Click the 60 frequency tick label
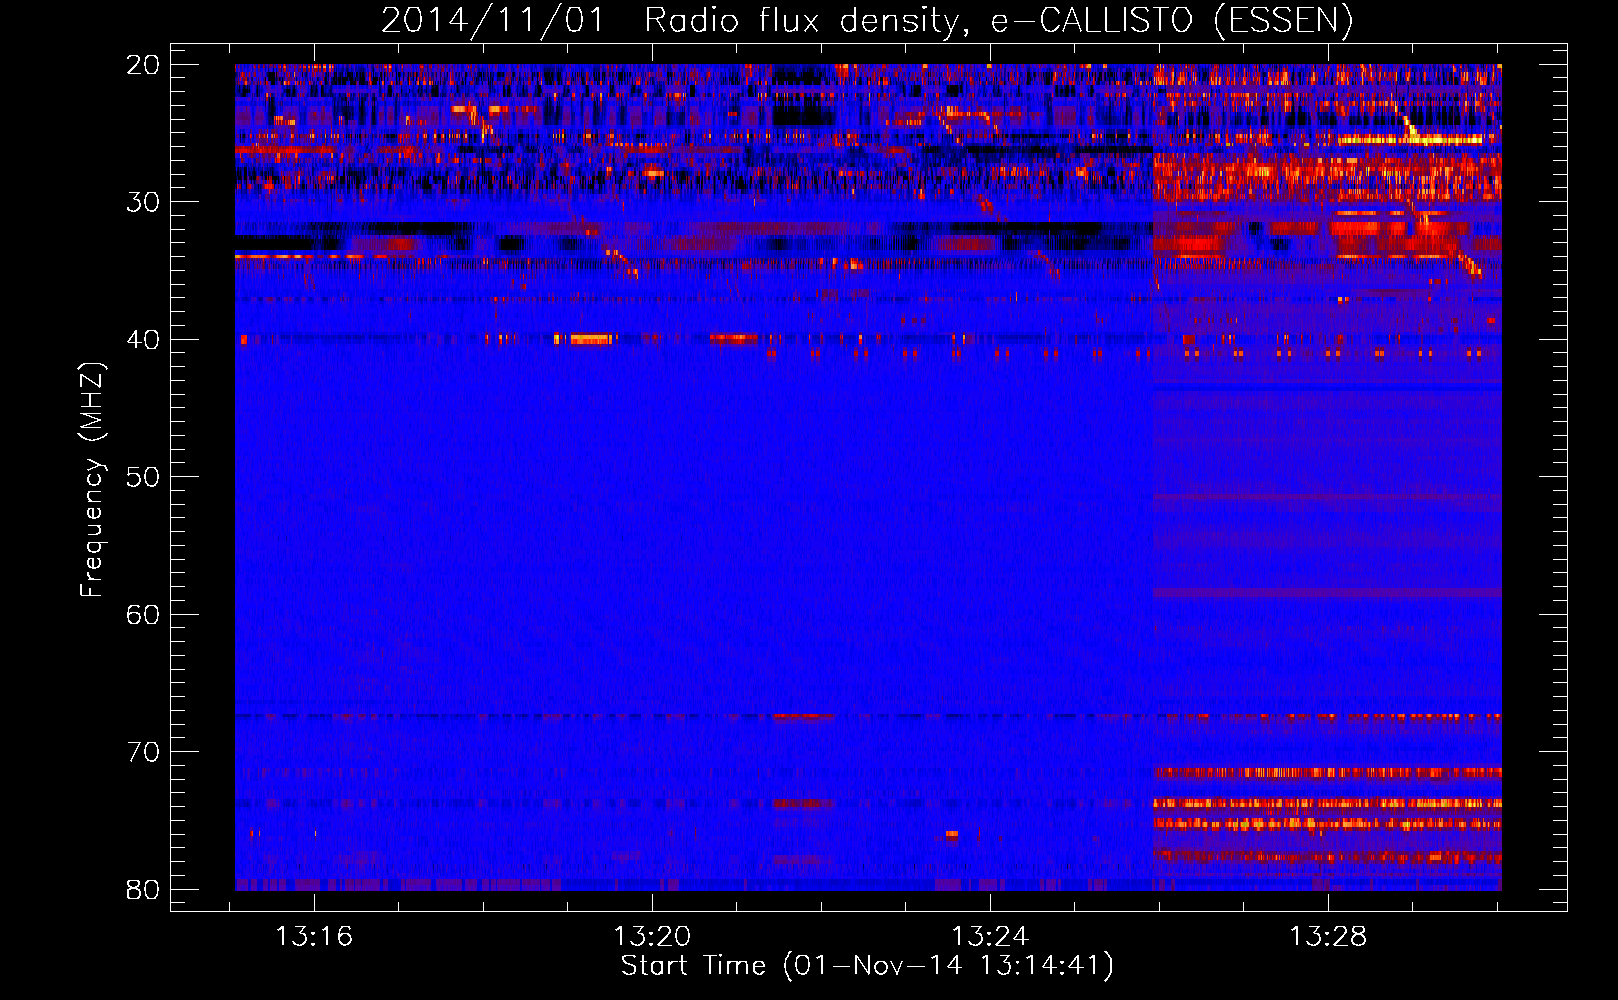This screenshot has width=1618, height=1000. click(143, 615)
